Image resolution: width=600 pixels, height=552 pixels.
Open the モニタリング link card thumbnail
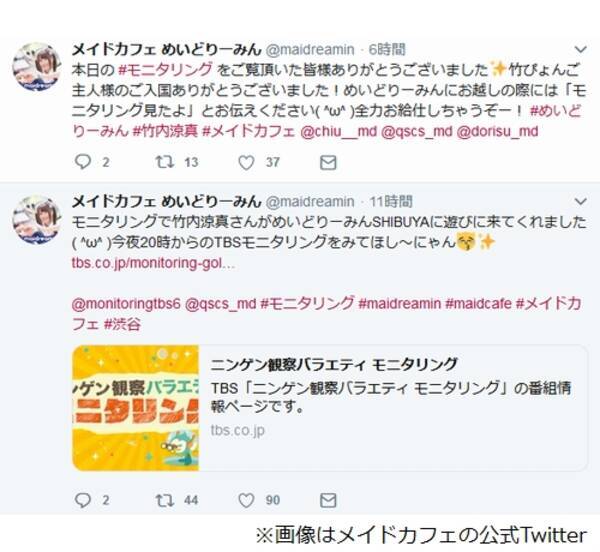point(135,408)
